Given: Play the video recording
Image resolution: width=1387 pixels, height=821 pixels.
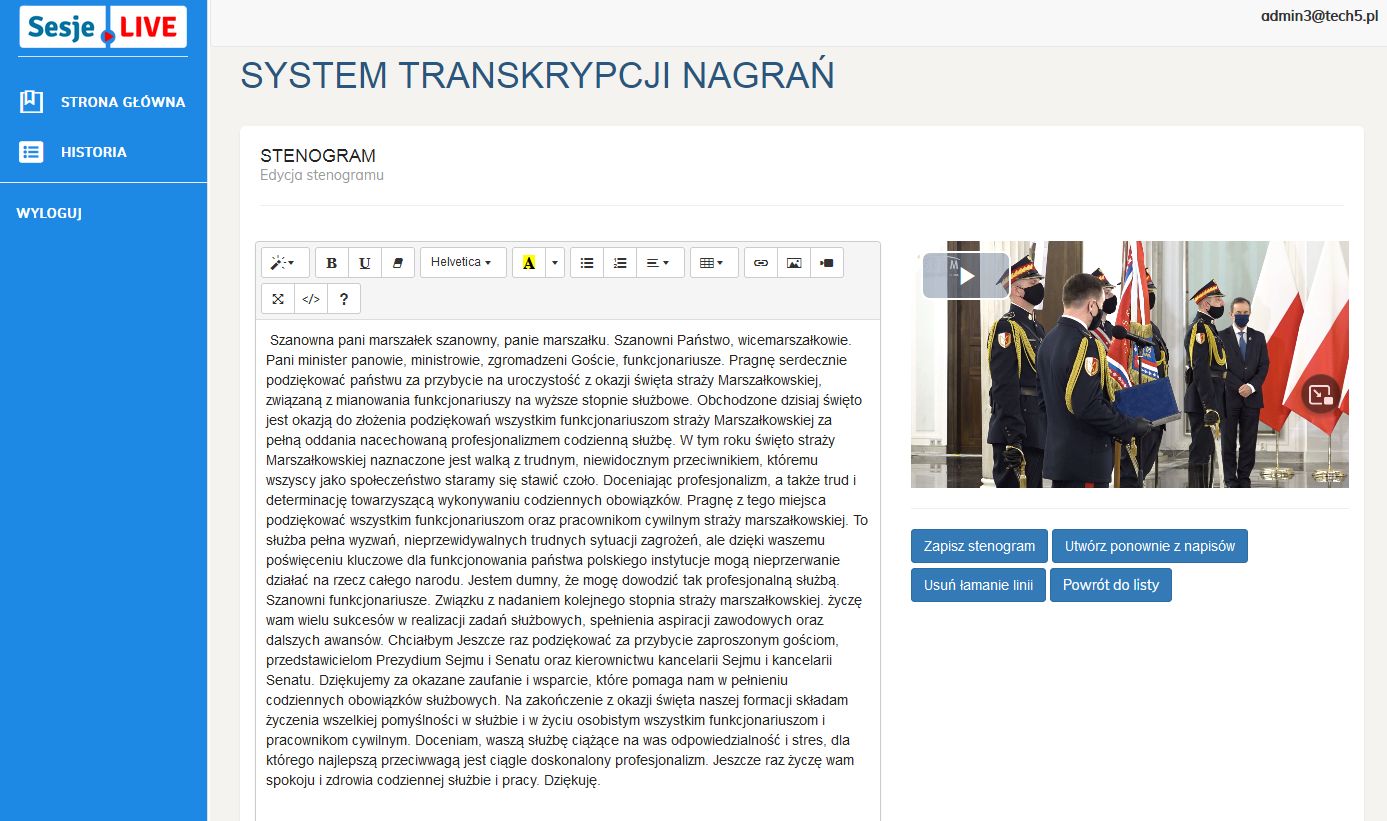Looking at the screenshot, I should pyautogui.click(x=966, y=275).
